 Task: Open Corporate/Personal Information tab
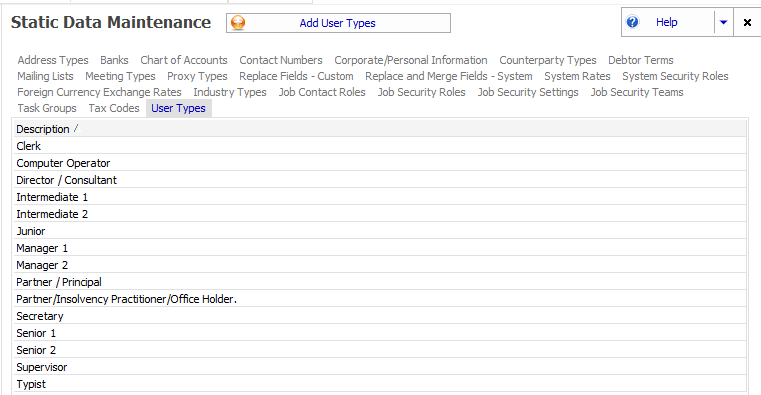coord(411,60)
